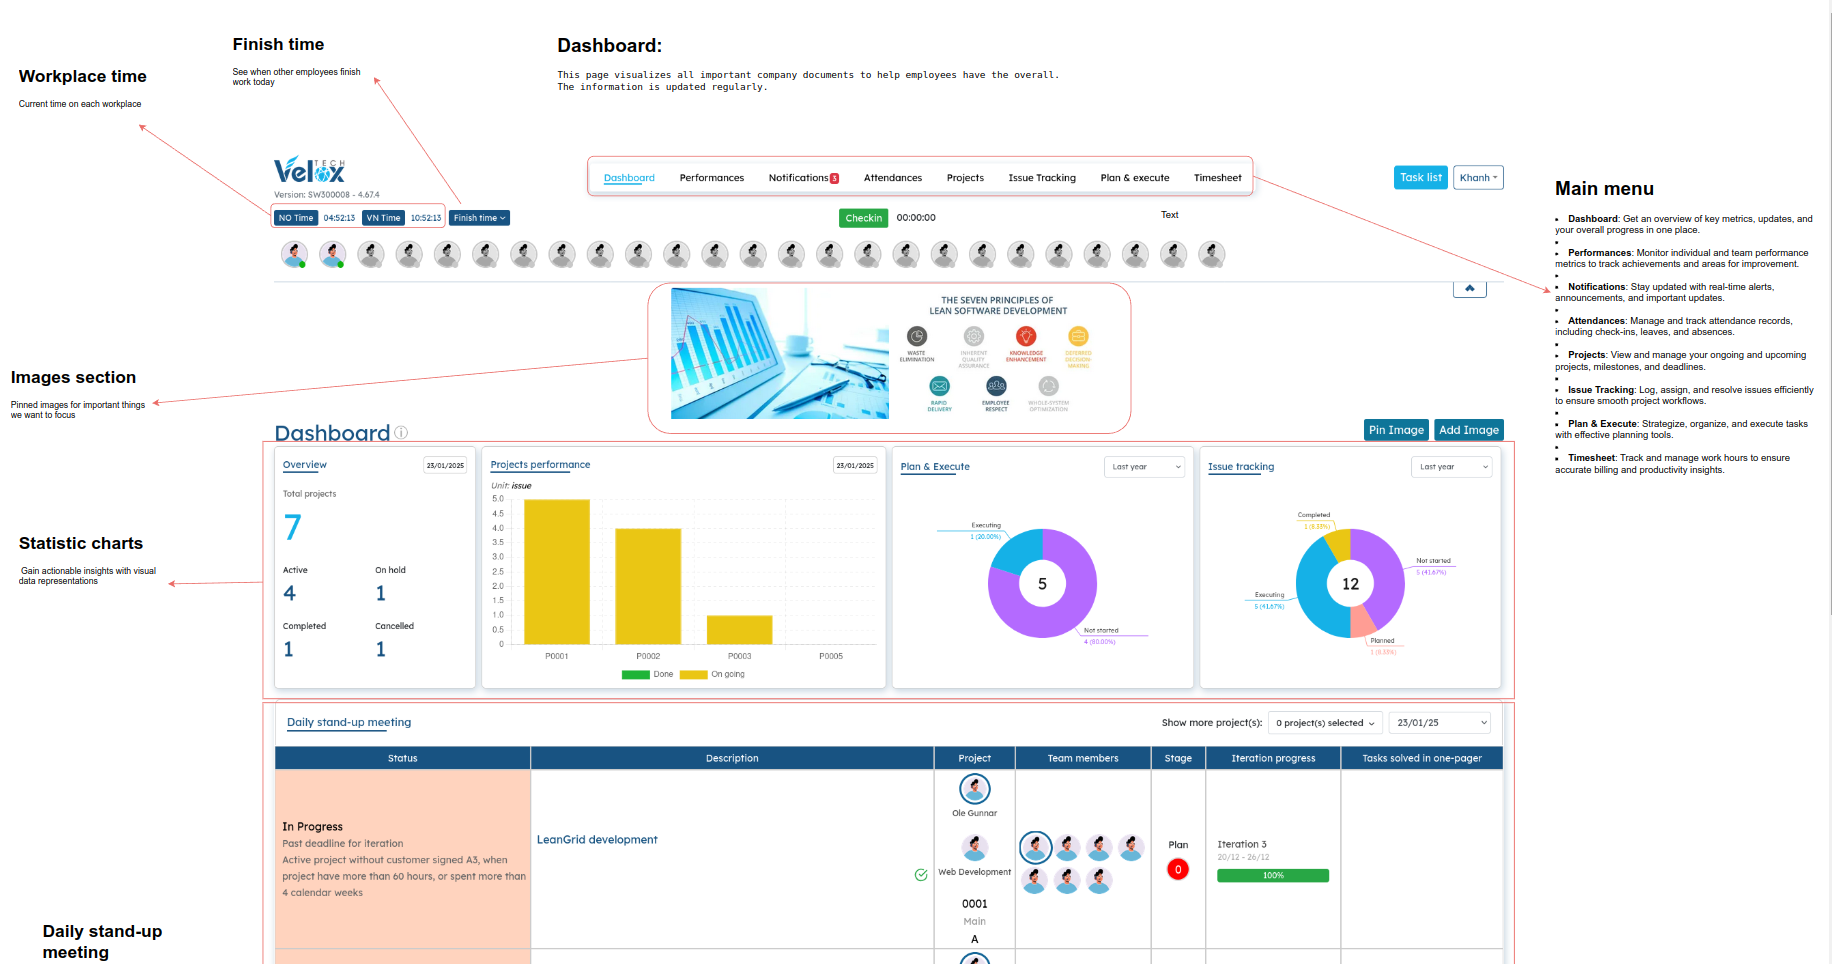Click the Iteration 3 green progress bar
Viewport: 1832px width, 964px height.
coord(1272,876)
